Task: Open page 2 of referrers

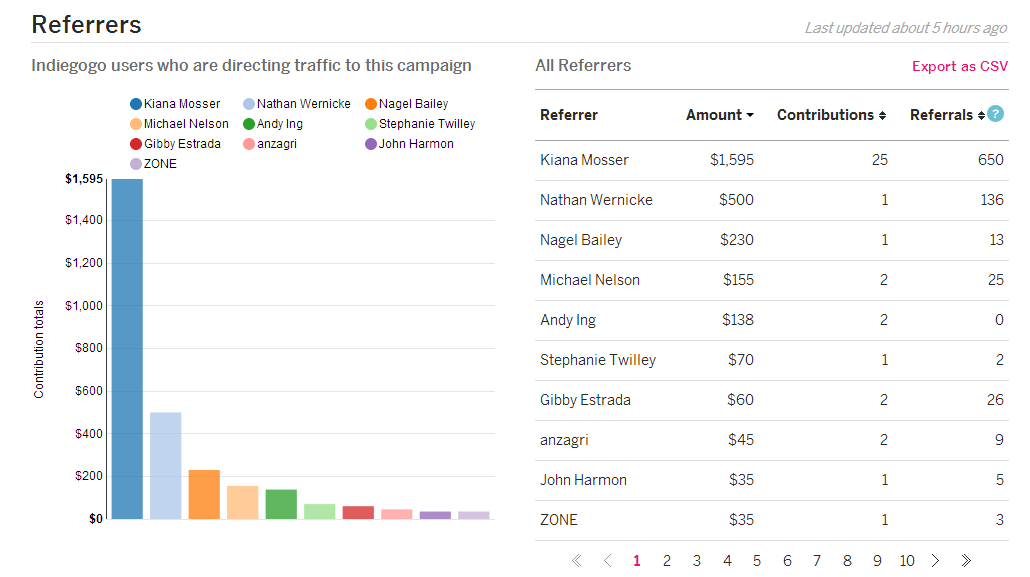Action: [x=667, y=561]
